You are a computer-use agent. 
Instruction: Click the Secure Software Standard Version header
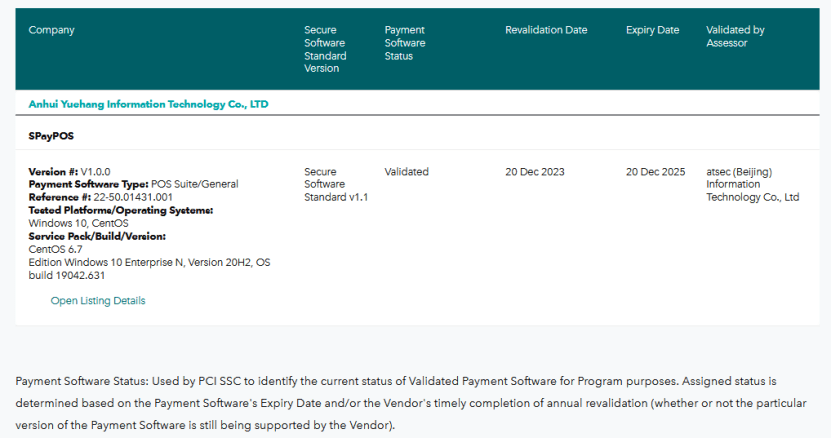(x=324, y=49)
